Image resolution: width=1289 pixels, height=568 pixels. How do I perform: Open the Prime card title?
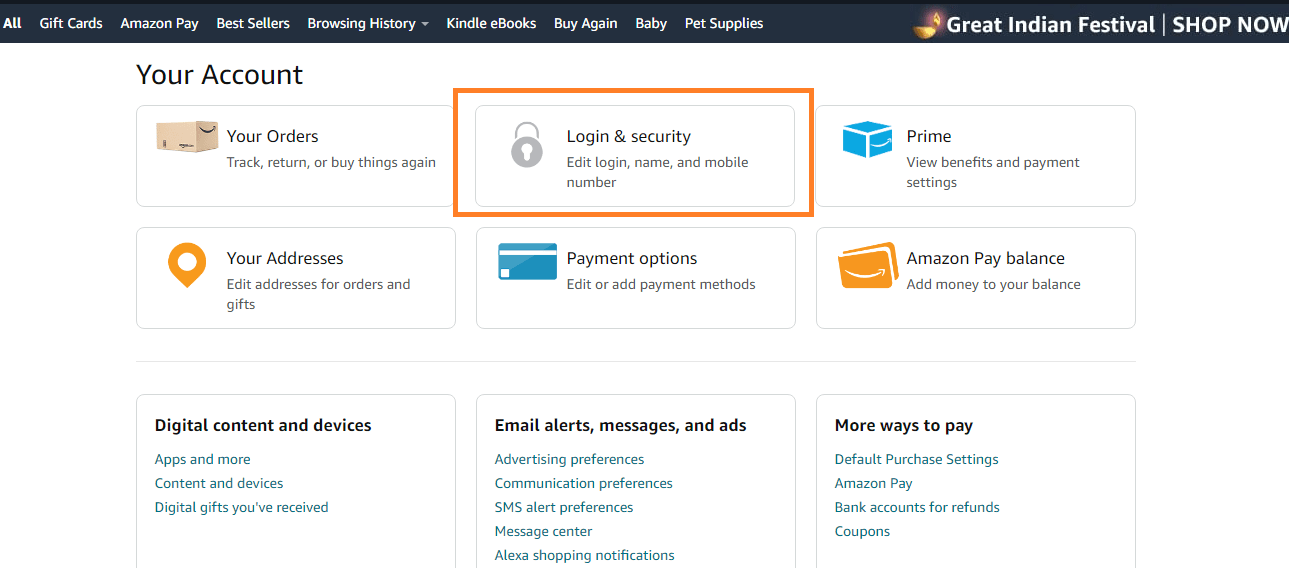(929, 136)
